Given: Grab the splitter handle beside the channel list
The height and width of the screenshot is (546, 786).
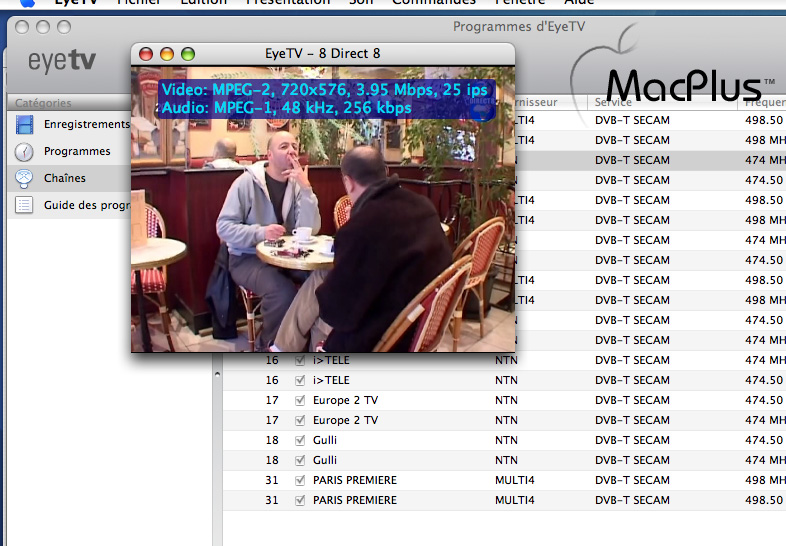Looking at the screenshot, I should point(217,374).
